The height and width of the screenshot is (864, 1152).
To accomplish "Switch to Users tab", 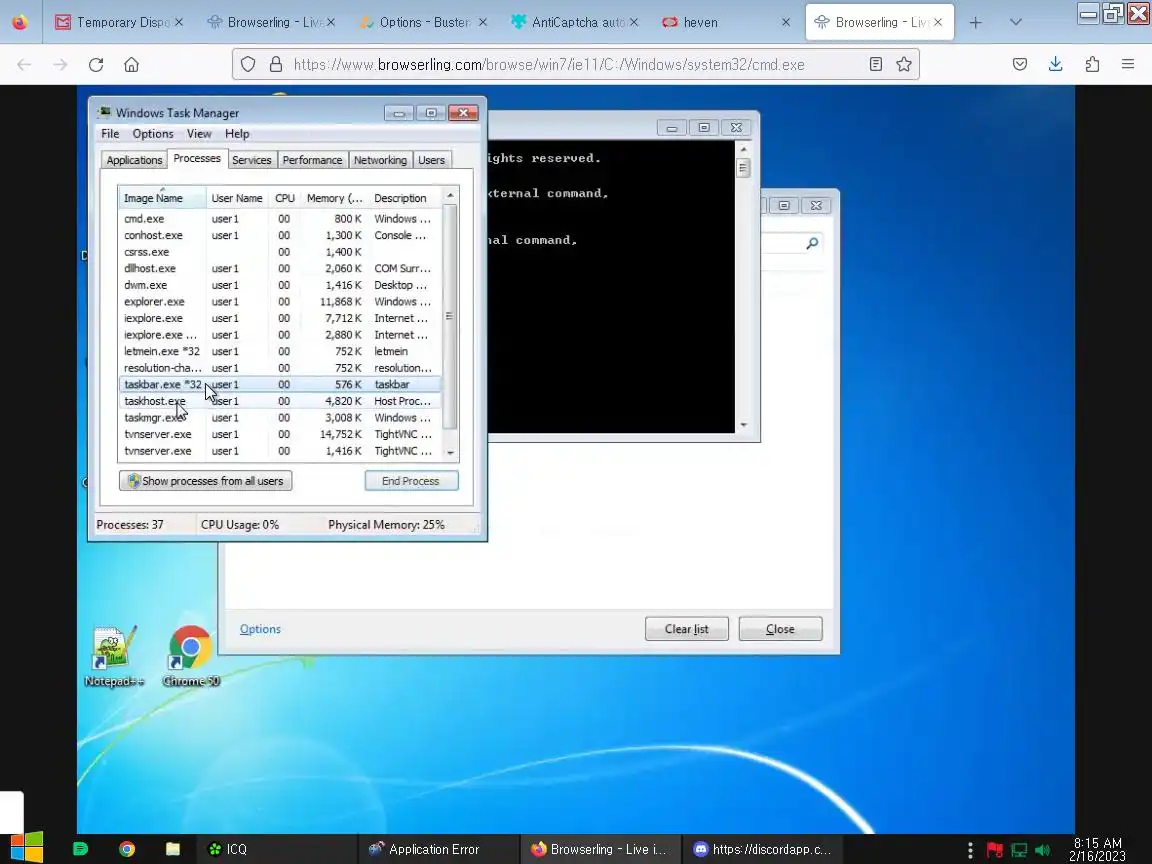I will [x=431, y=160].
